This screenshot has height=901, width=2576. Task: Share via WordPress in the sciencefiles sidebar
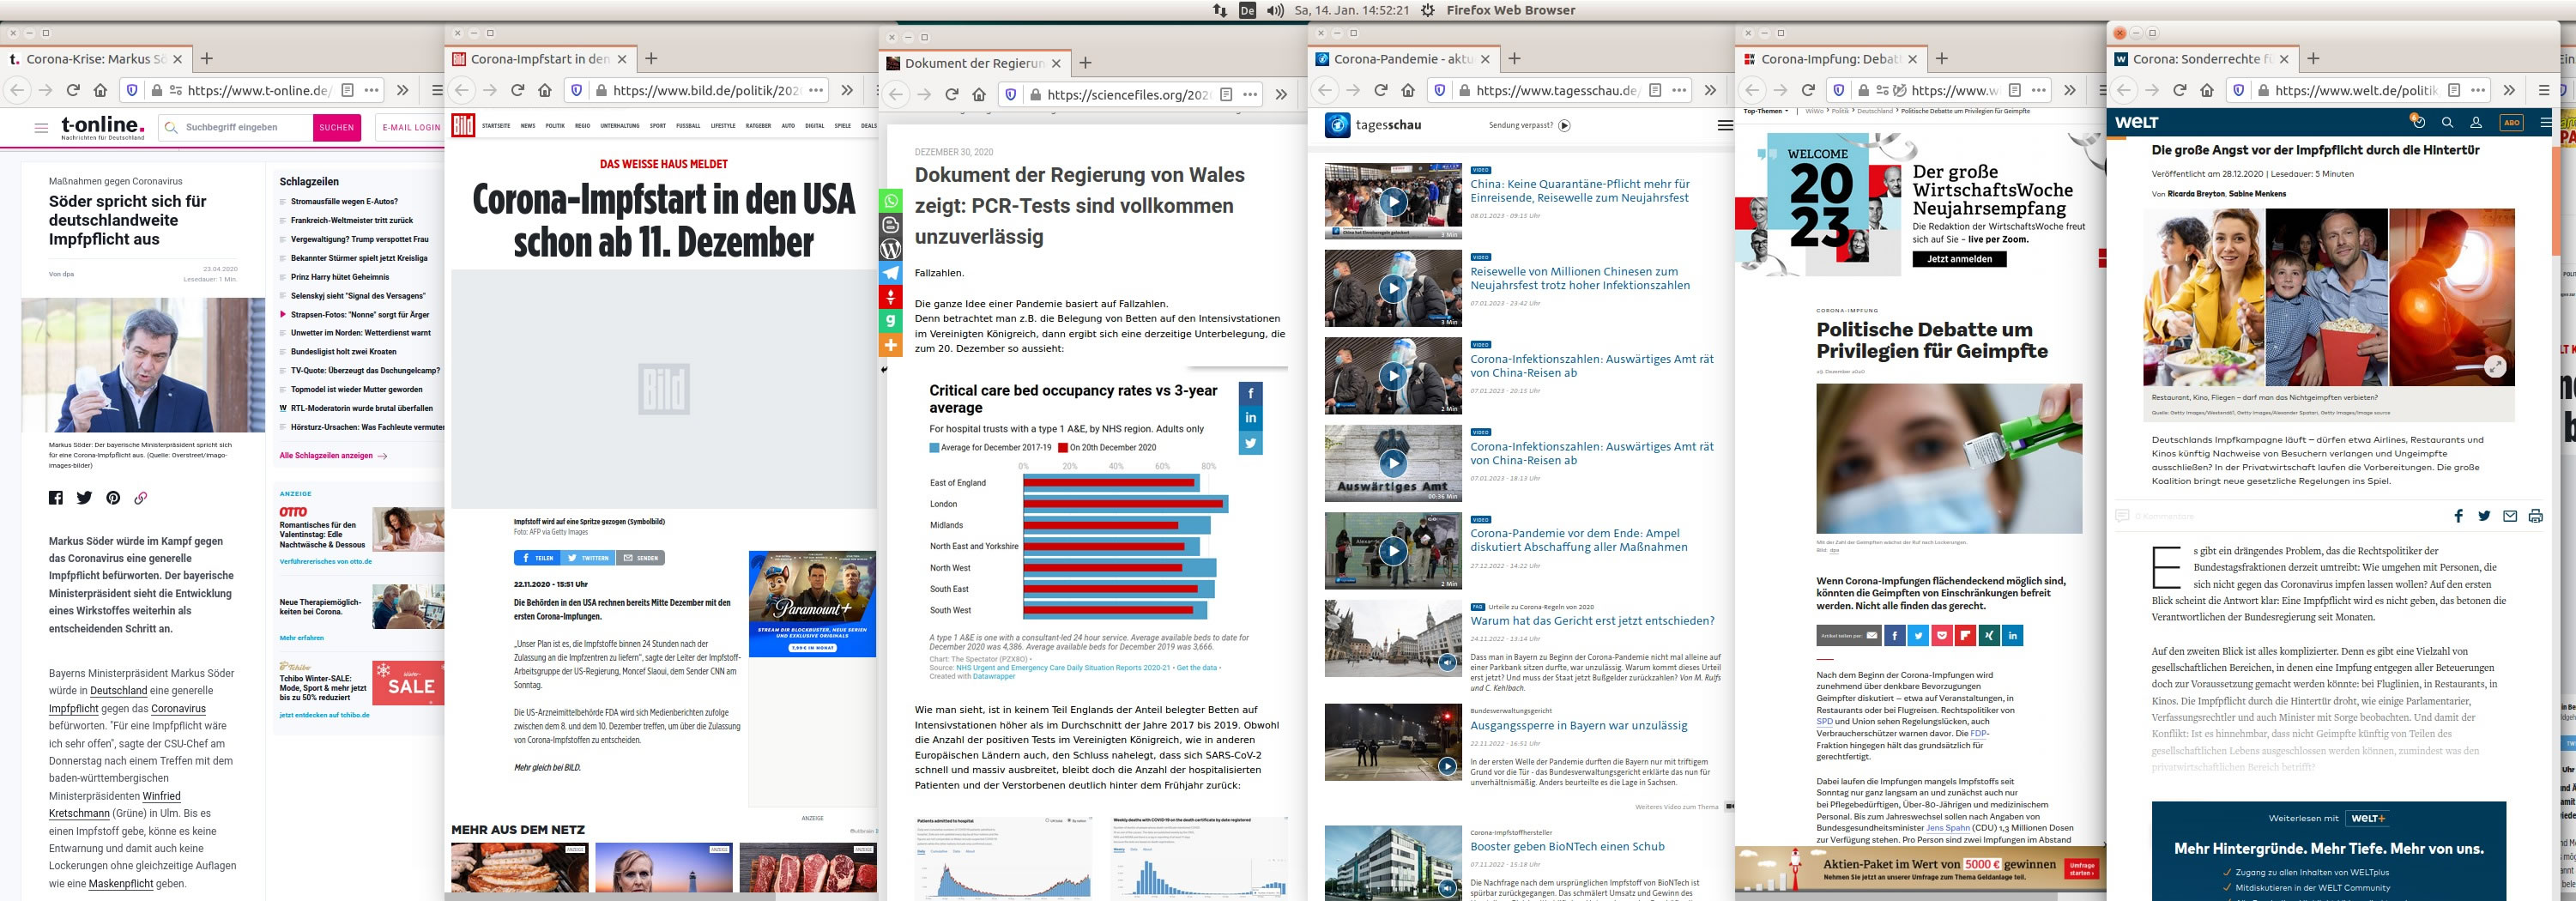pyautogui.click(x=890, y=249)
